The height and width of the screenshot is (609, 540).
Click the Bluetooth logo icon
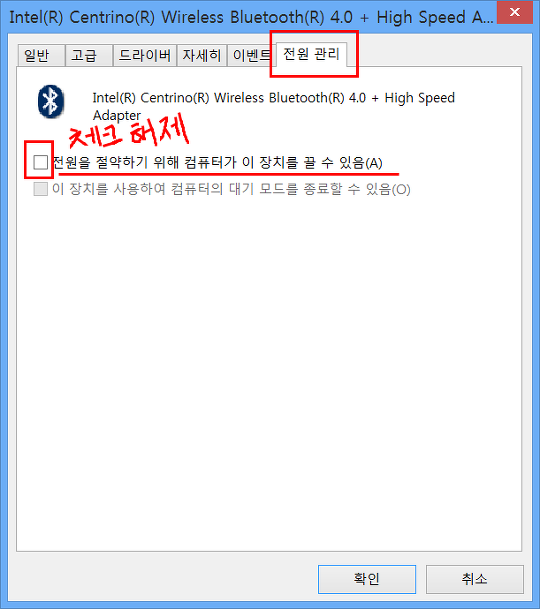(51, 102)
